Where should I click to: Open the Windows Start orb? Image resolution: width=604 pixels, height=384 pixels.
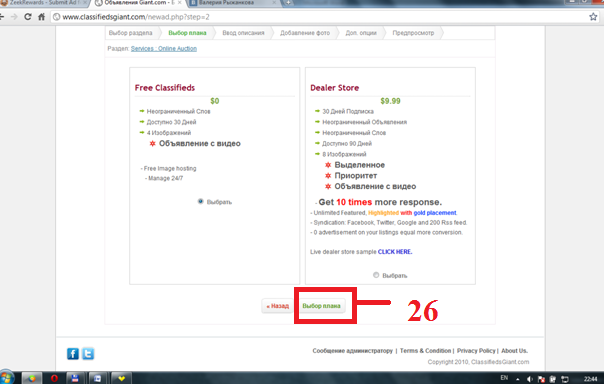[x=7, y=378]
